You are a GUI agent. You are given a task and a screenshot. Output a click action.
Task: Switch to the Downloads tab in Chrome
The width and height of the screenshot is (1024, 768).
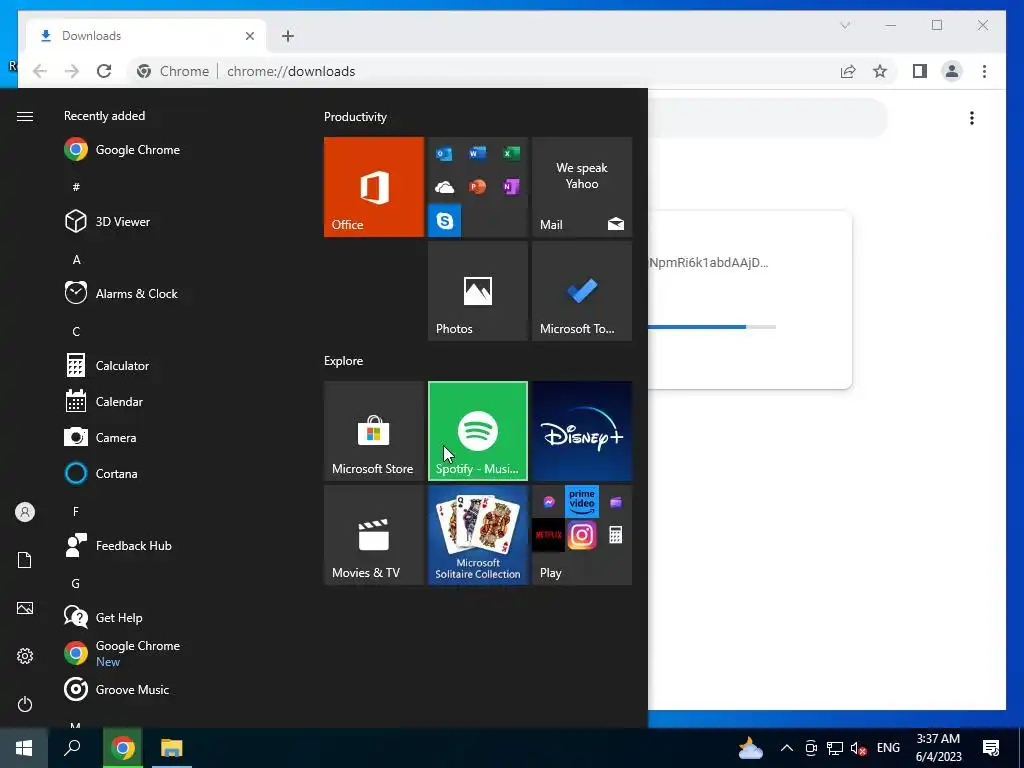[x=145, y=36]
